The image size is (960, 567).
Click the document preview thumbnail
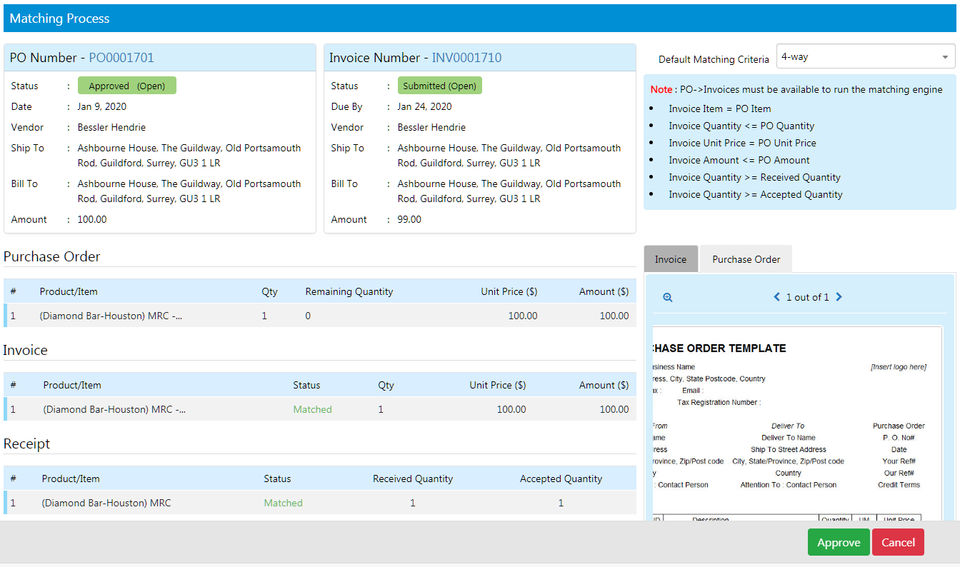[x=797, y=424]
